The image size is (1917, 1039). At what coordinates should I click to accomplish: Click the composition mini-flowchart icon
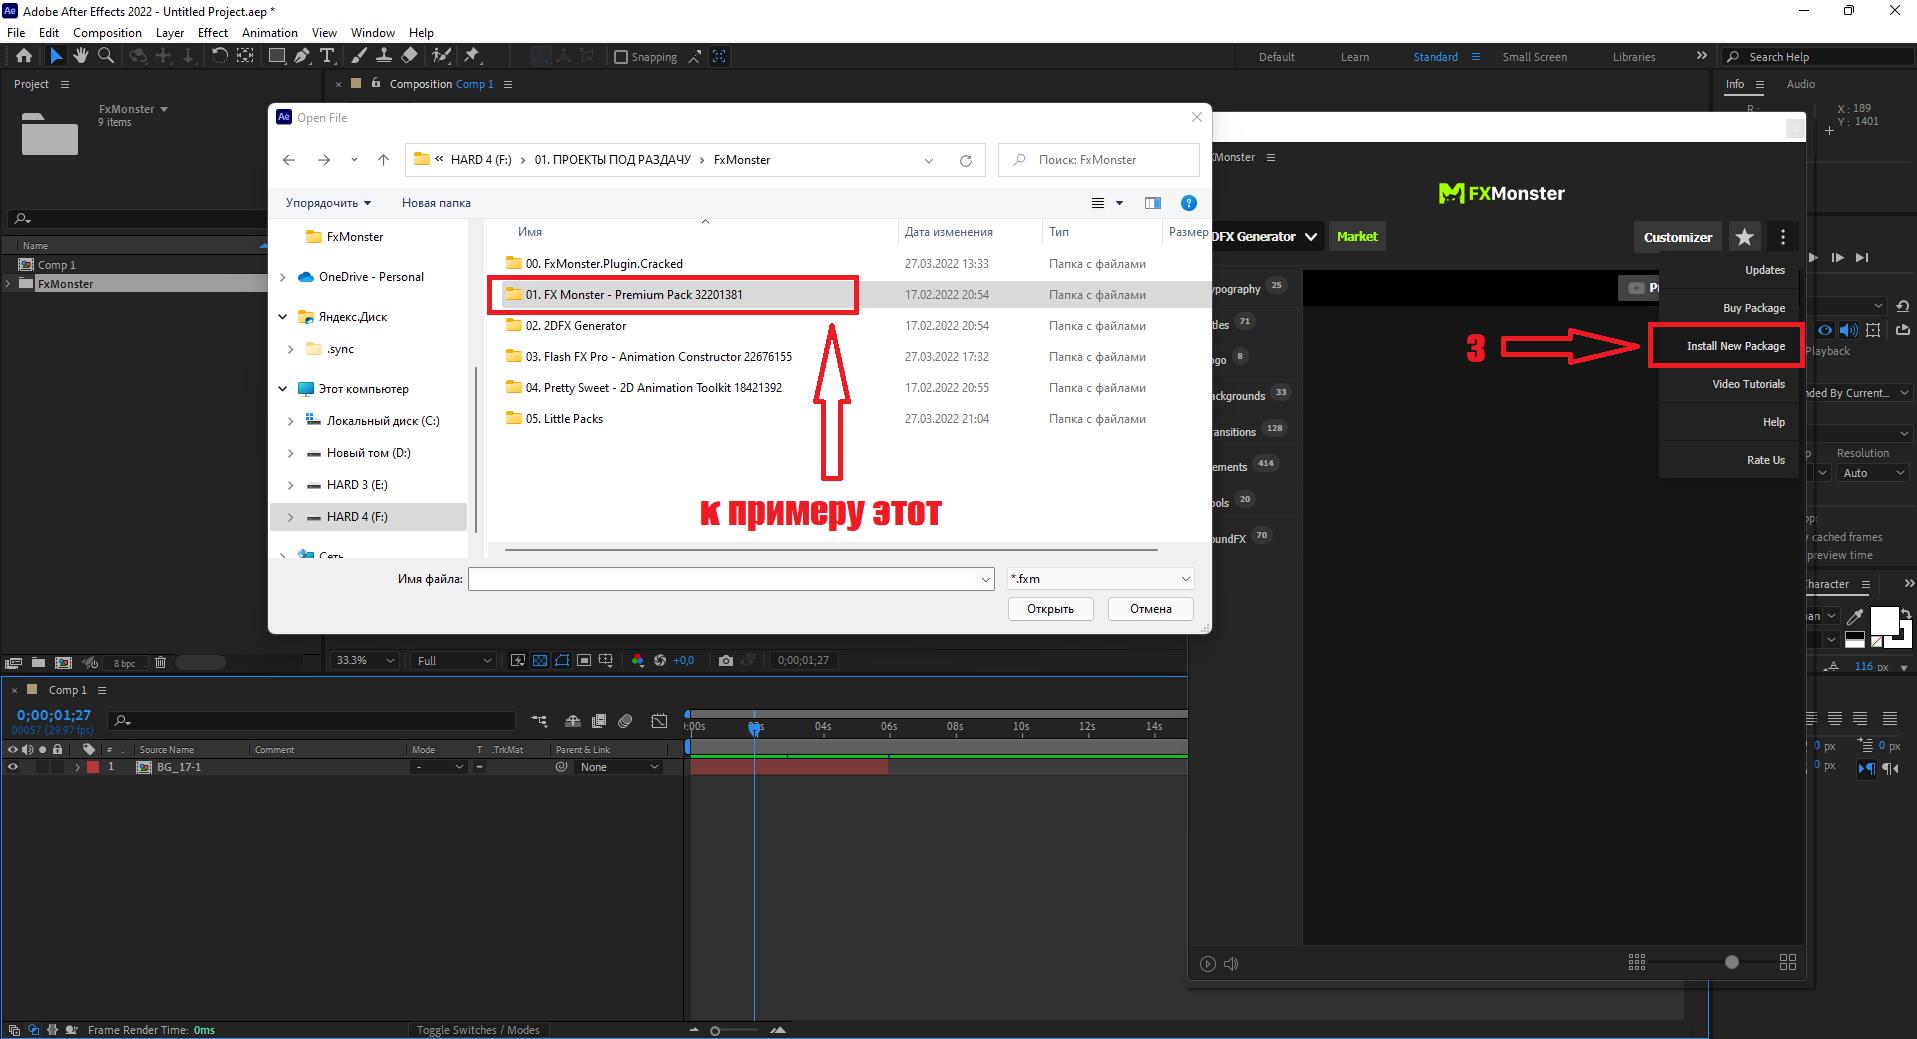coord(540,720)
